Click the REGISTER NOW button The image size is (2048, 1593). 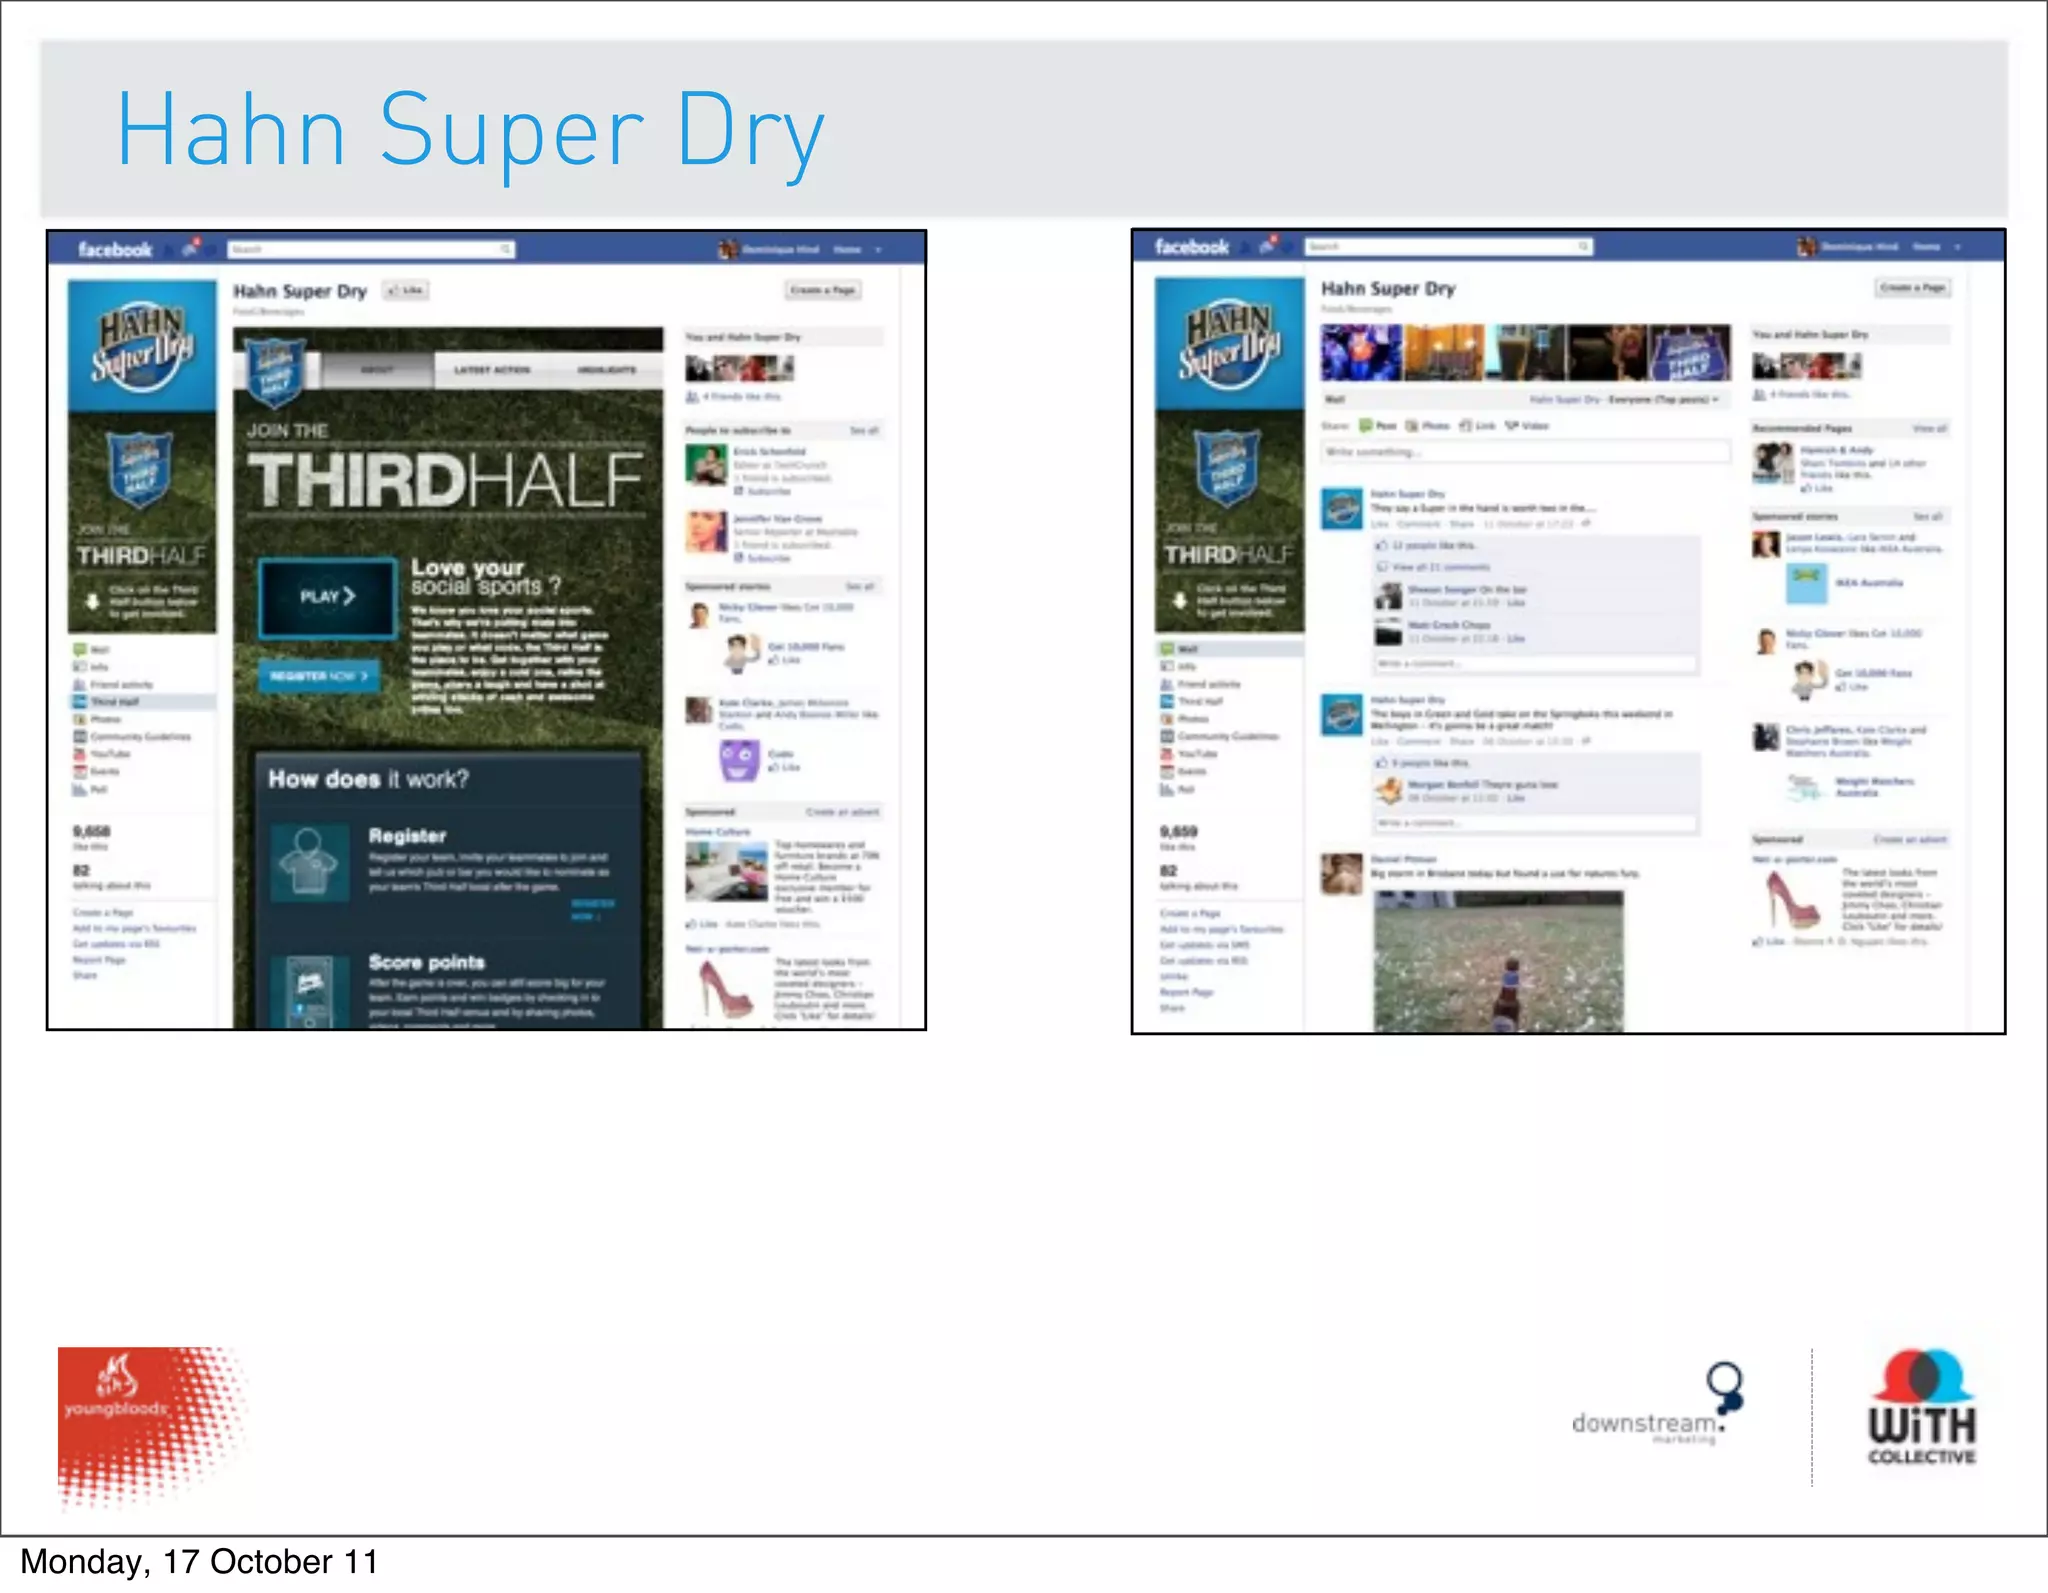click(x=319, y=676)
